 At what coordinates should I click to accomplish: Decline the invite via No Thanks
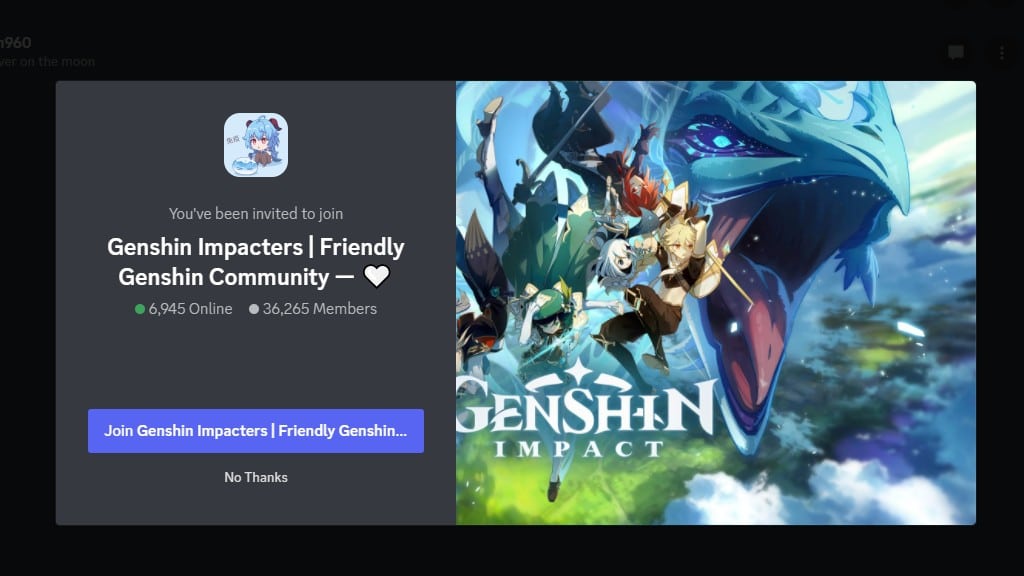pos(256,477)
